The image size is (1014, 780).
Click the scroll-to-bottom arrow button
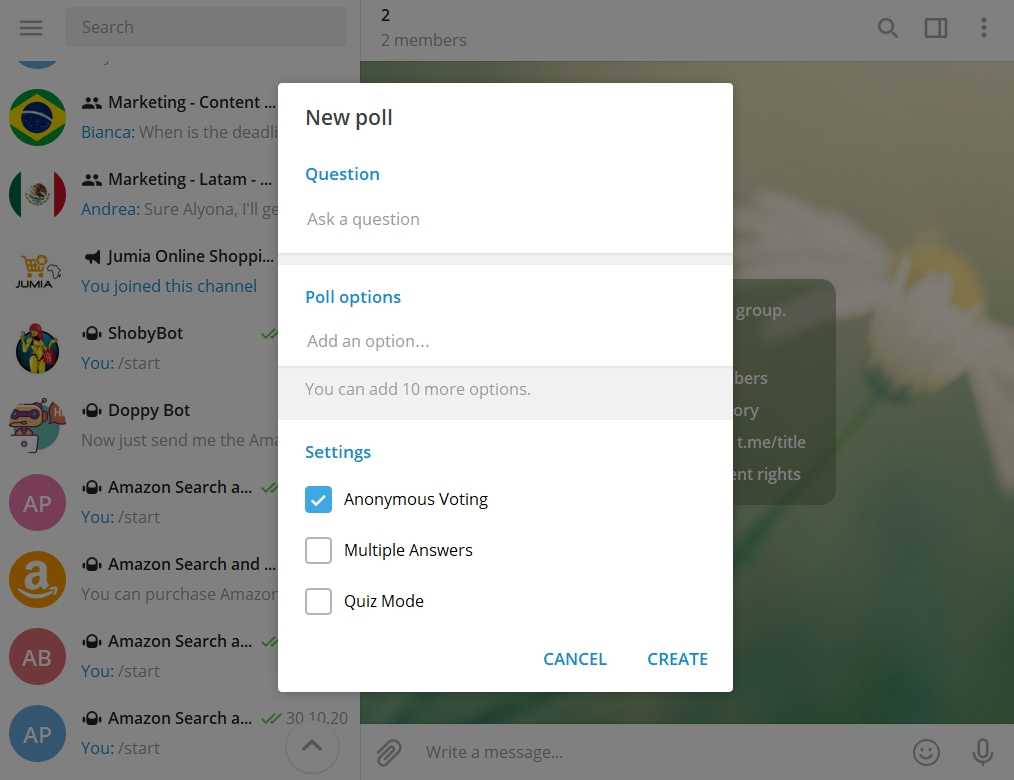[x=312, y=746]
